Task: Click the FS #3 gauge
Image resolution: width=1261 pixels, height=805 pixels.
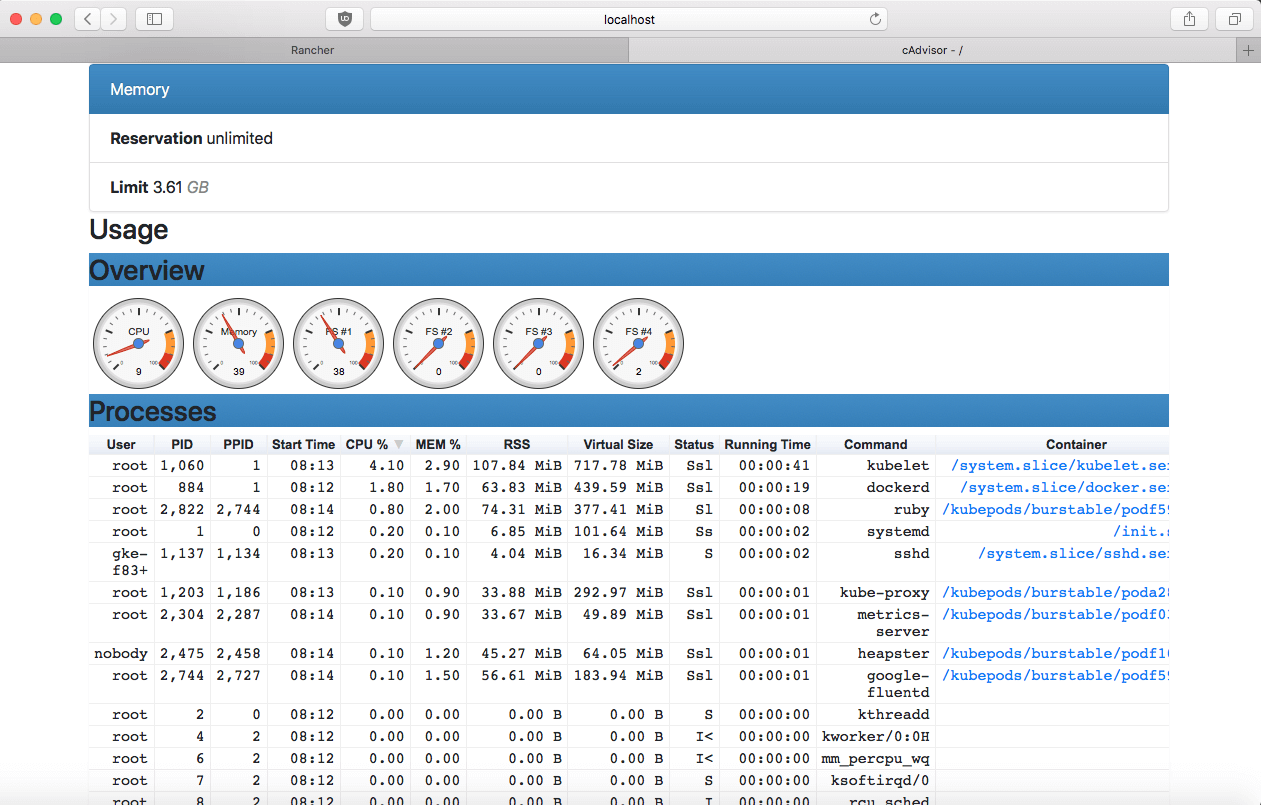Action: (538, 343)
